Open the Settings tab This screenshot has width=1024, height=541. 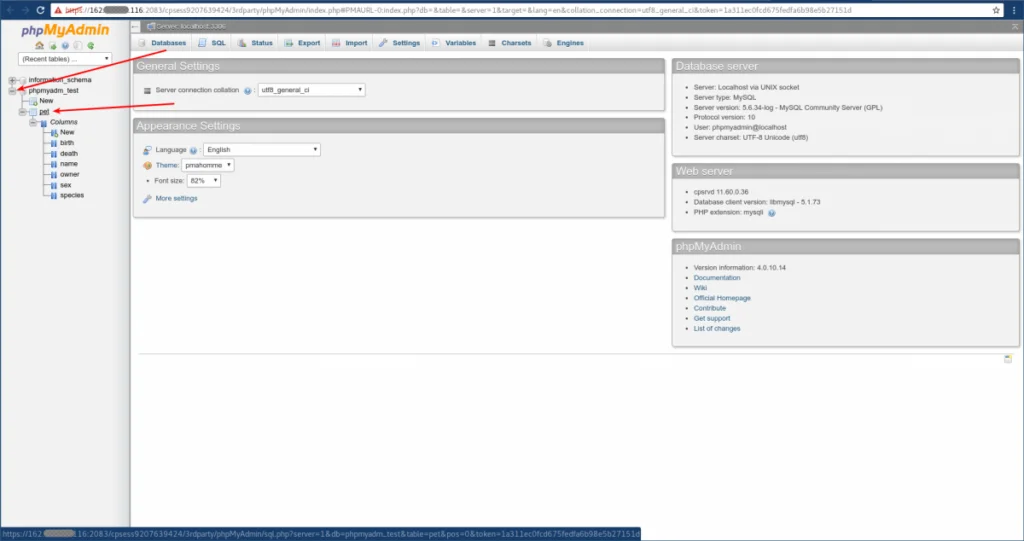point(399,43)
